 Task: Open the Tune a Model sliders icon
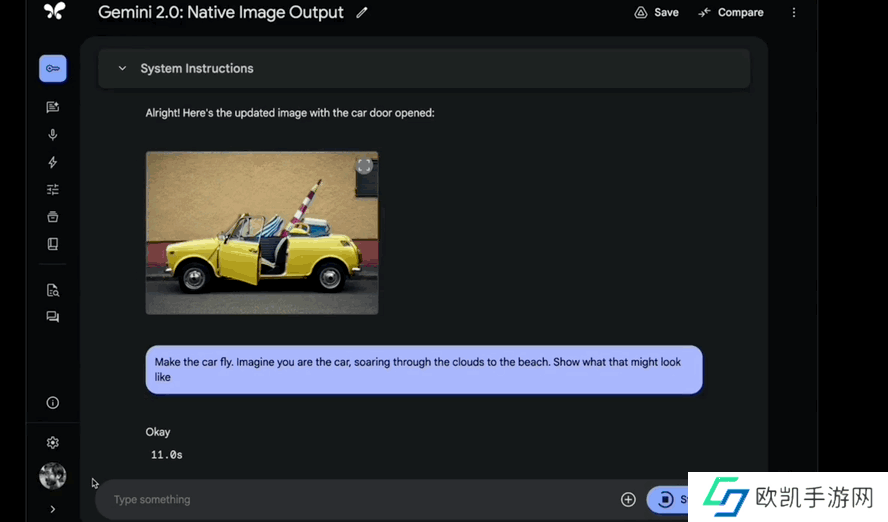pos(53,189)
